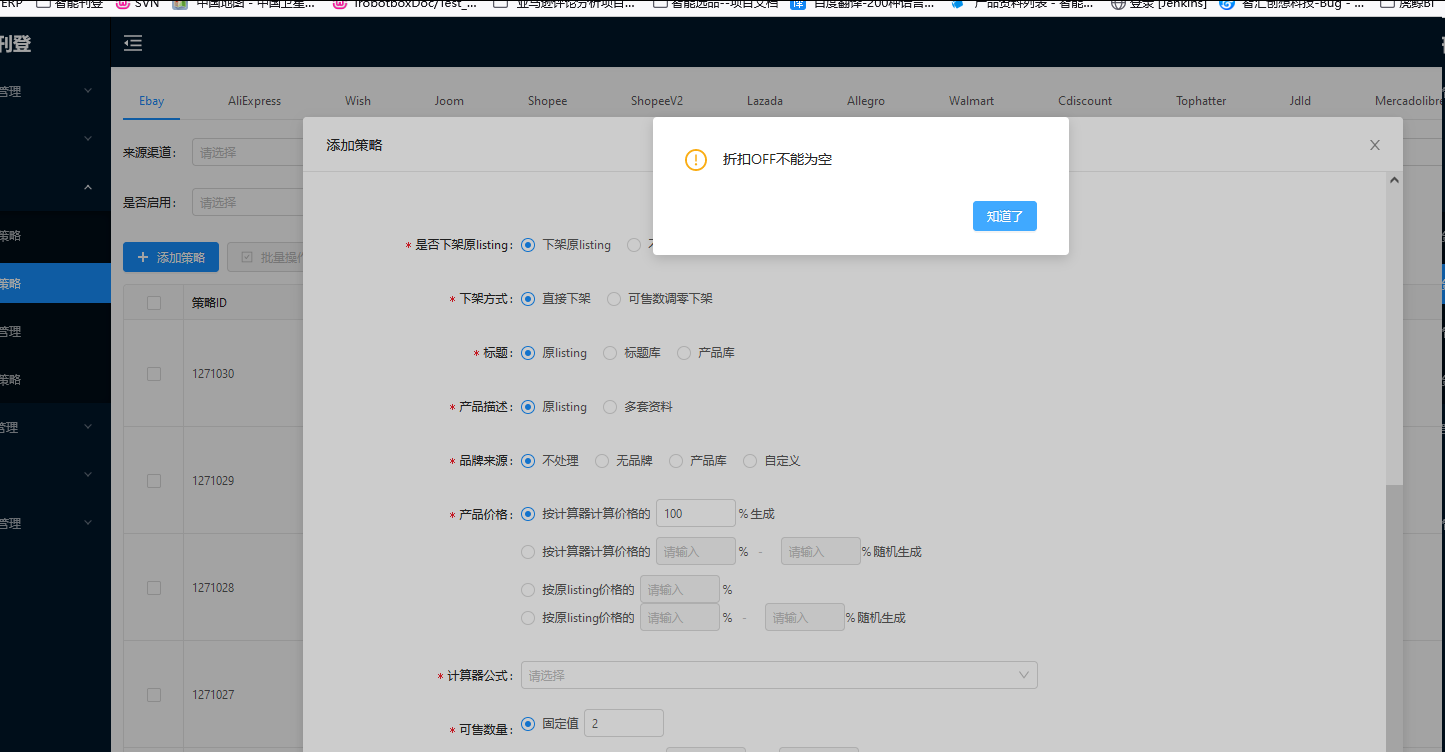Select 标题库 radio option
Screen dimensions: 1445x752
pos(610,353)
